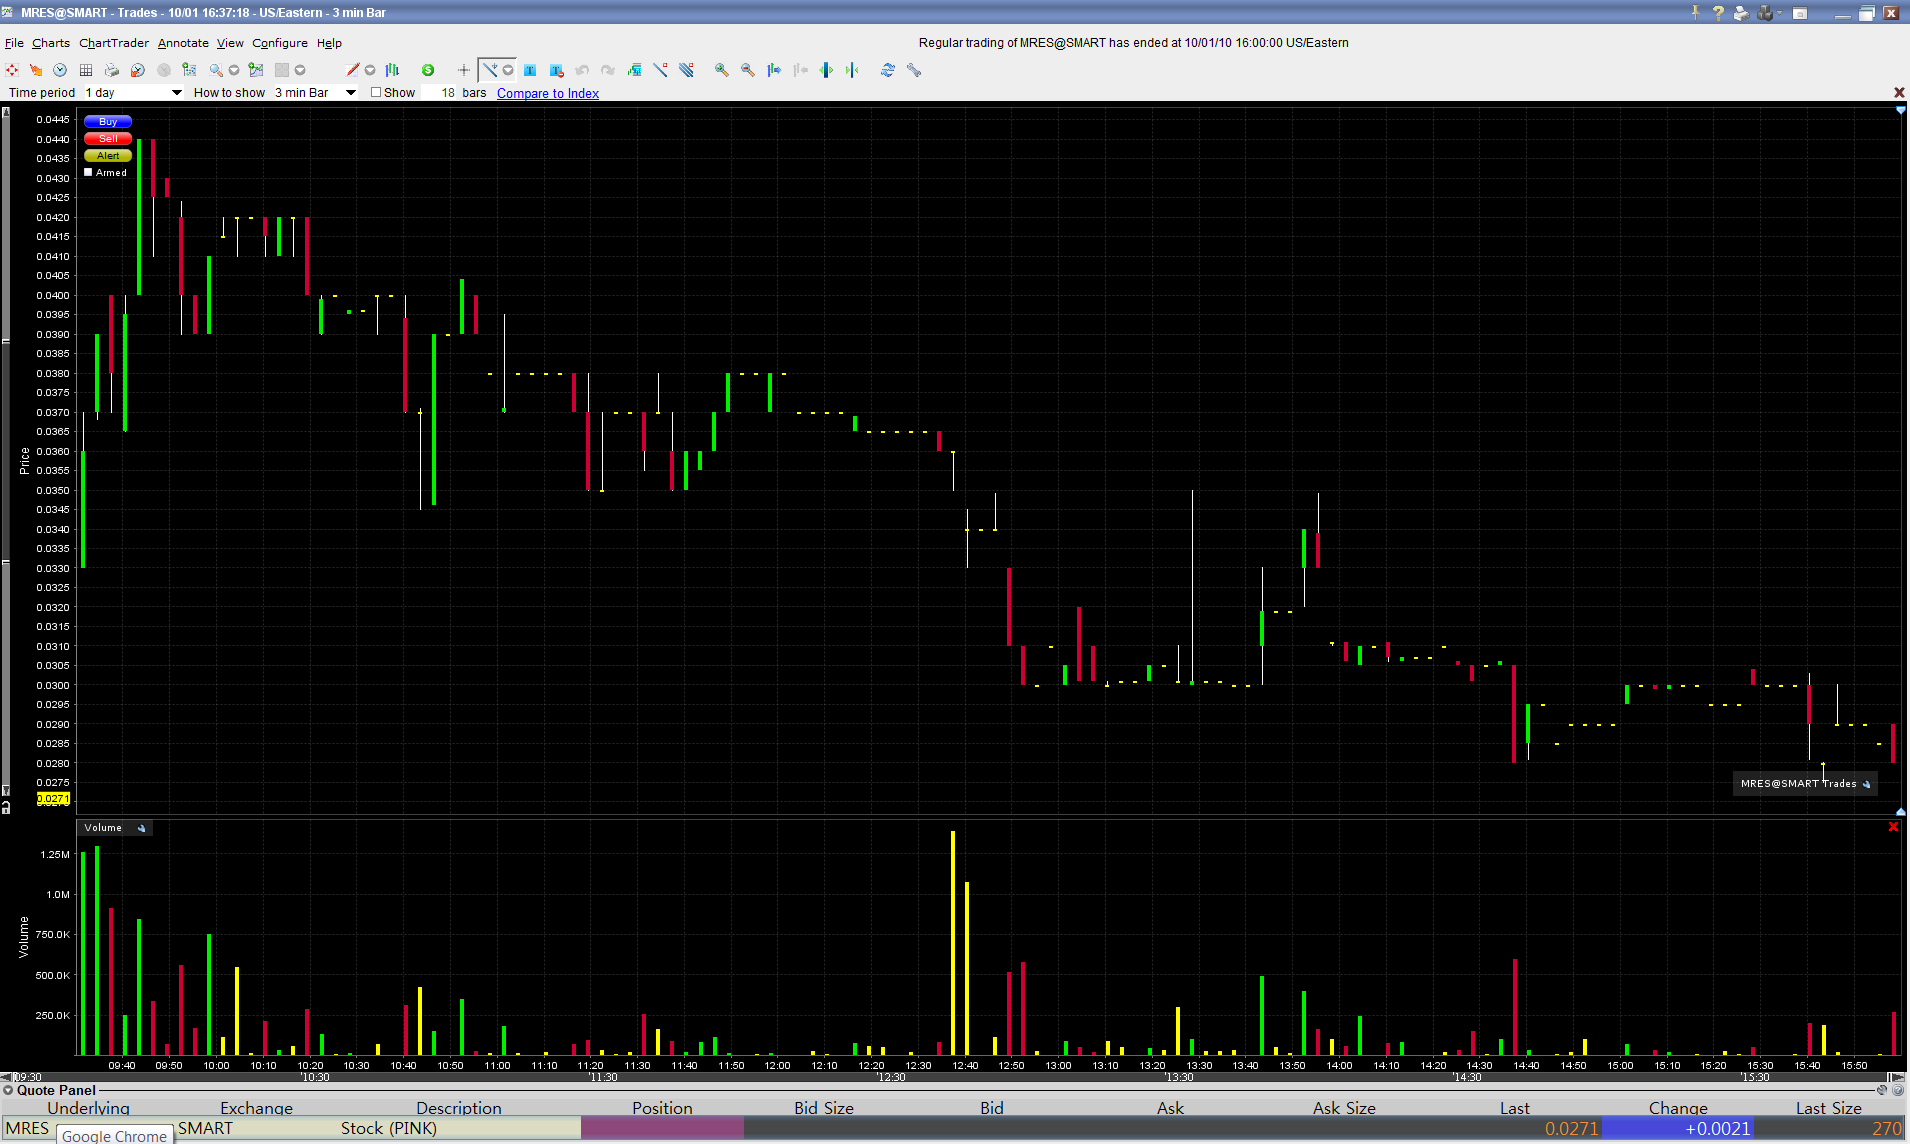Select the crosshair cursor tool

(463, 70)
